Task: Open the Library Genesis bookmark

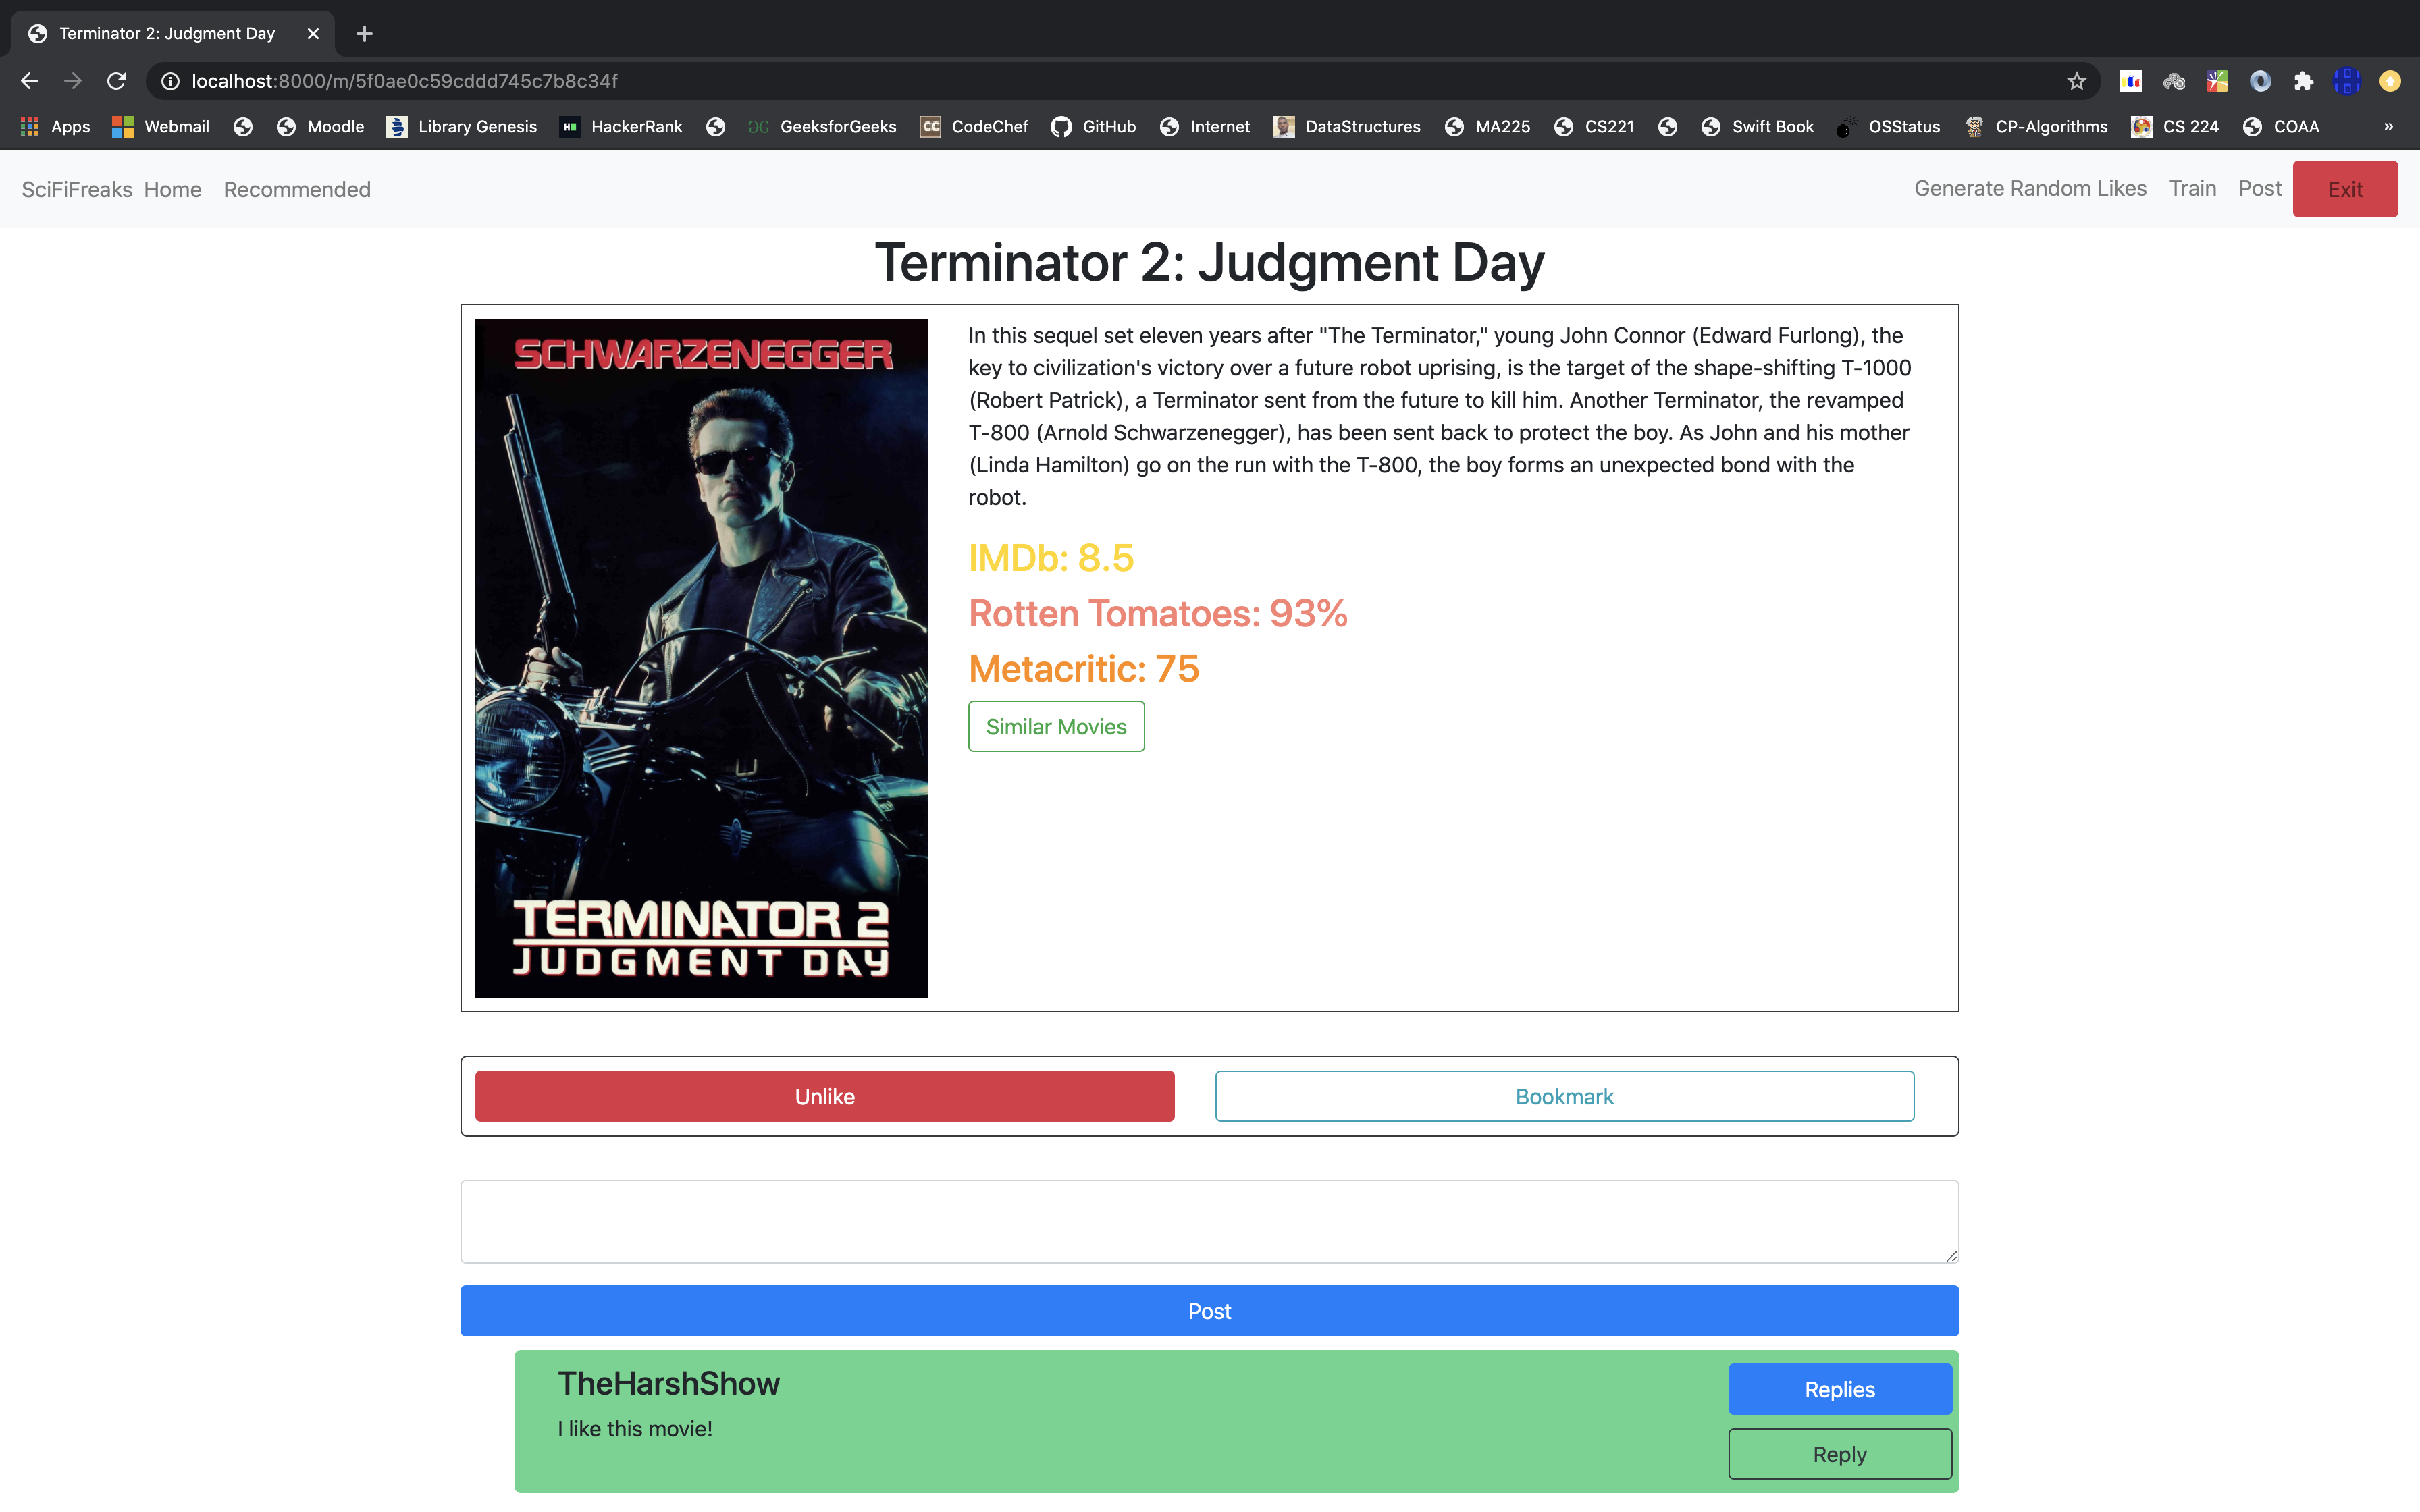Action: [461, 127]
